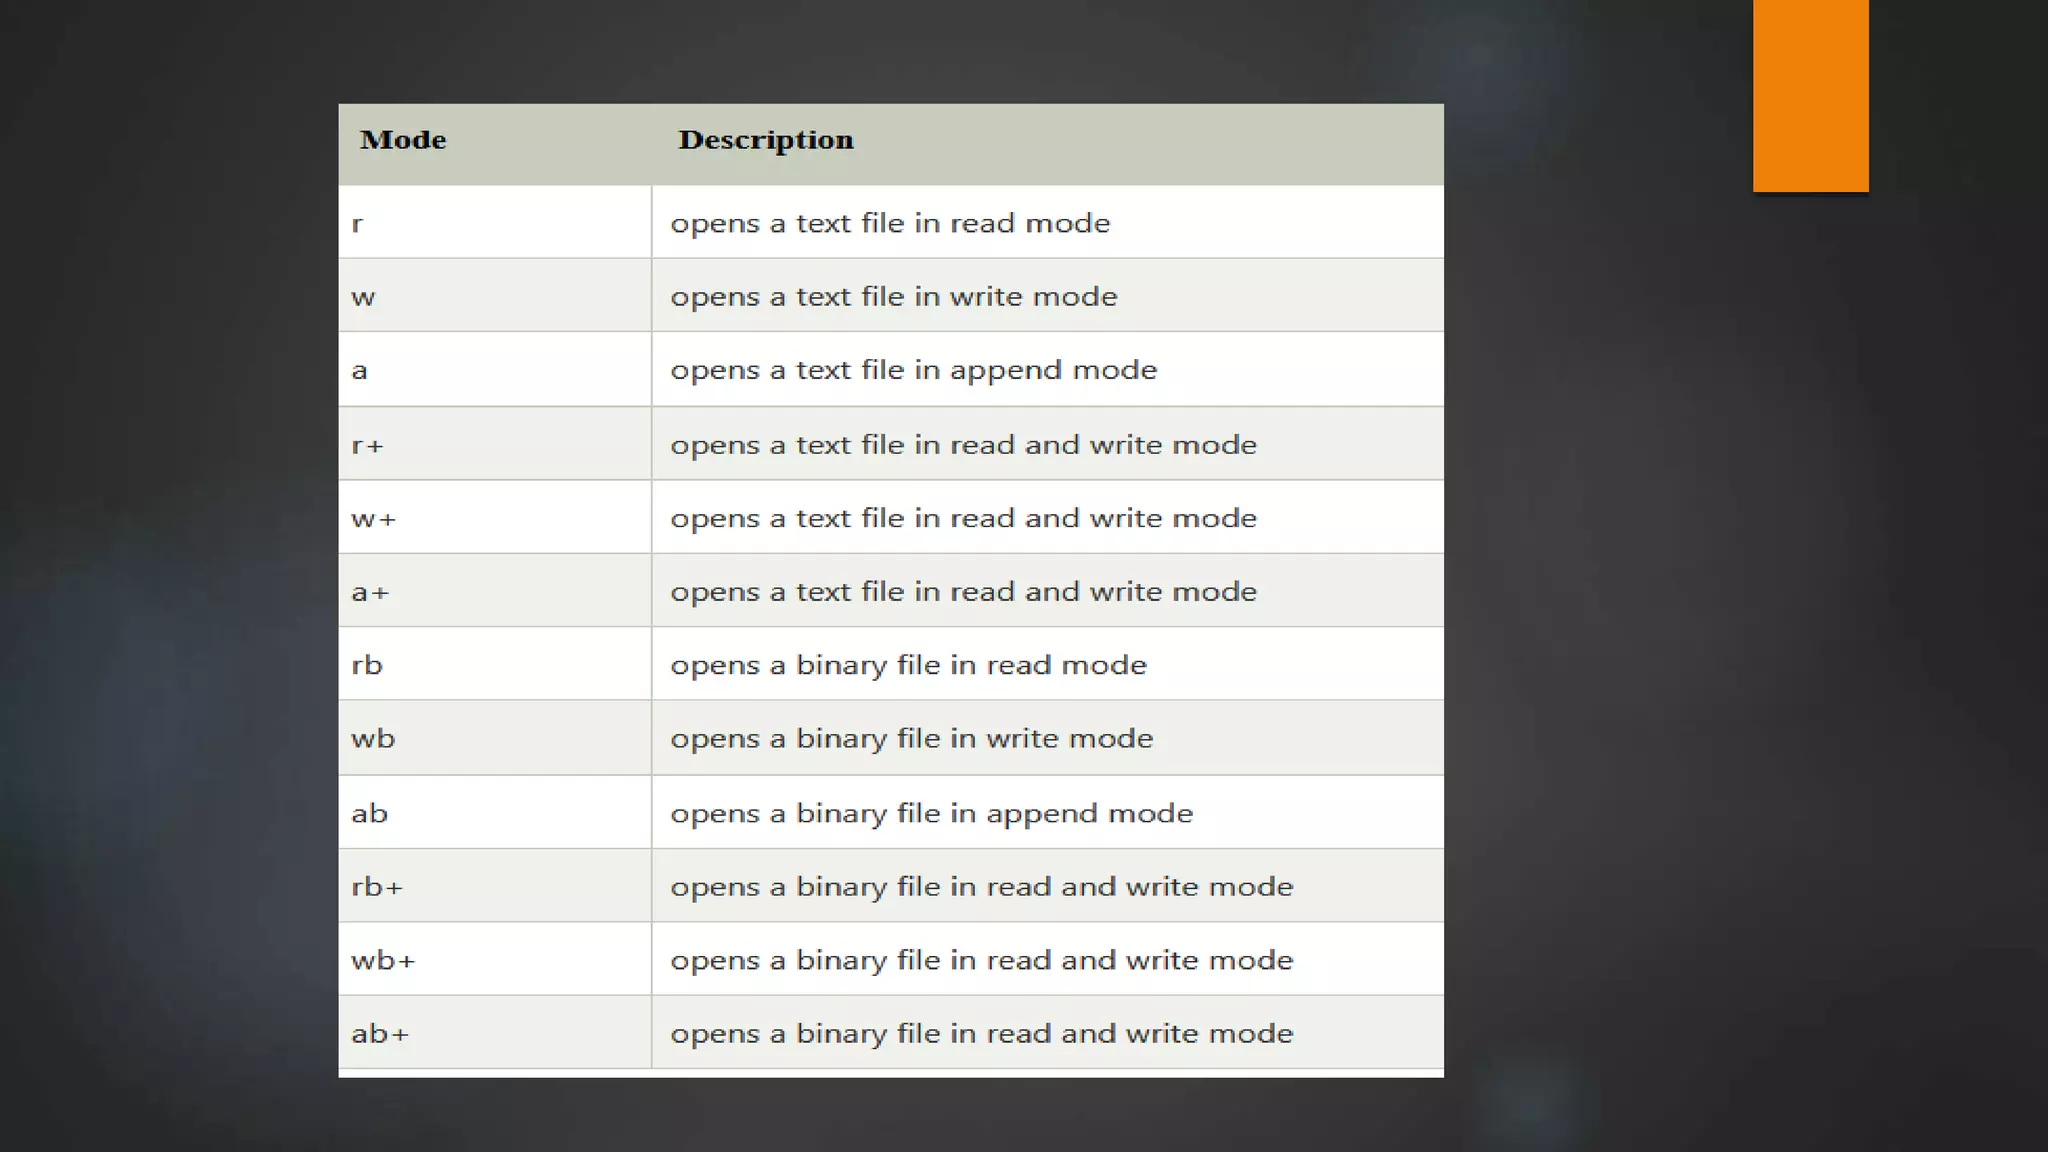
Task: Select the 'w' mode cell
Action: [x=363, y=297]
